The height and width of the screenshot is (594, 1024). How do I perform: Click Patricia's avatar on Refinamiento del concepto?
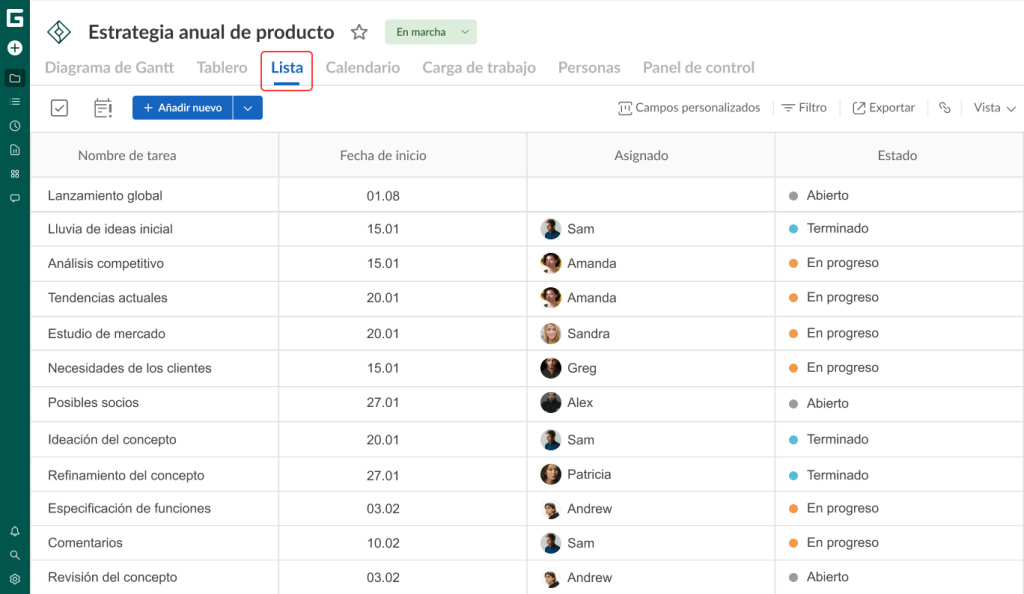(551, 475)
